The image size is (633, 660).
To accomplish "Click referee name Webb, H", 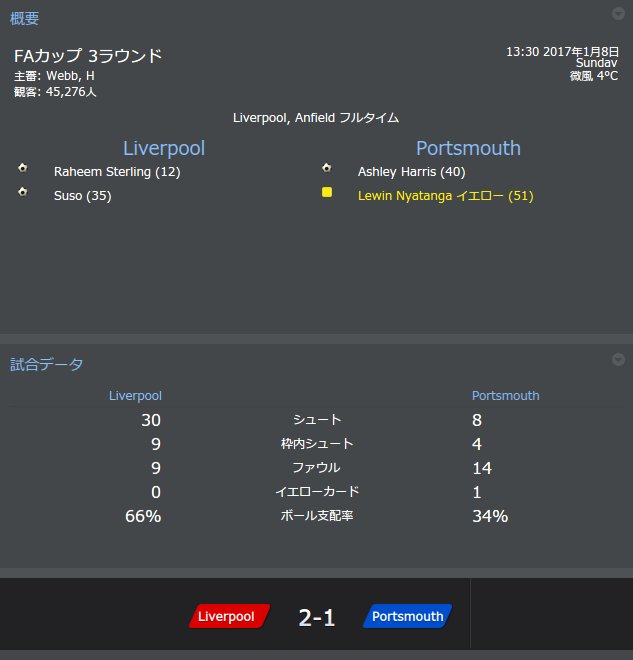I will click(x=70, y=76).
